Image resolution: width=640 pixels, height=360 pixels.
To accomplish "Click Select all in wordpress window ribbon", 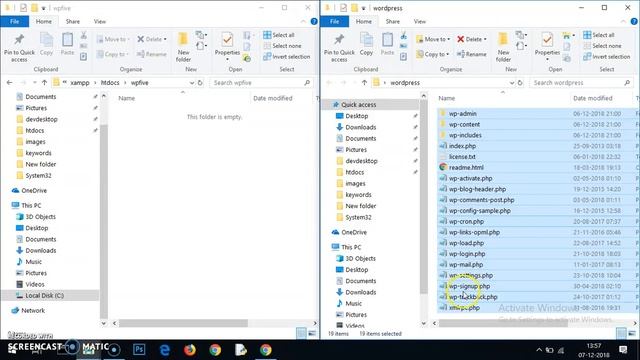I will (x=598, y=35).
